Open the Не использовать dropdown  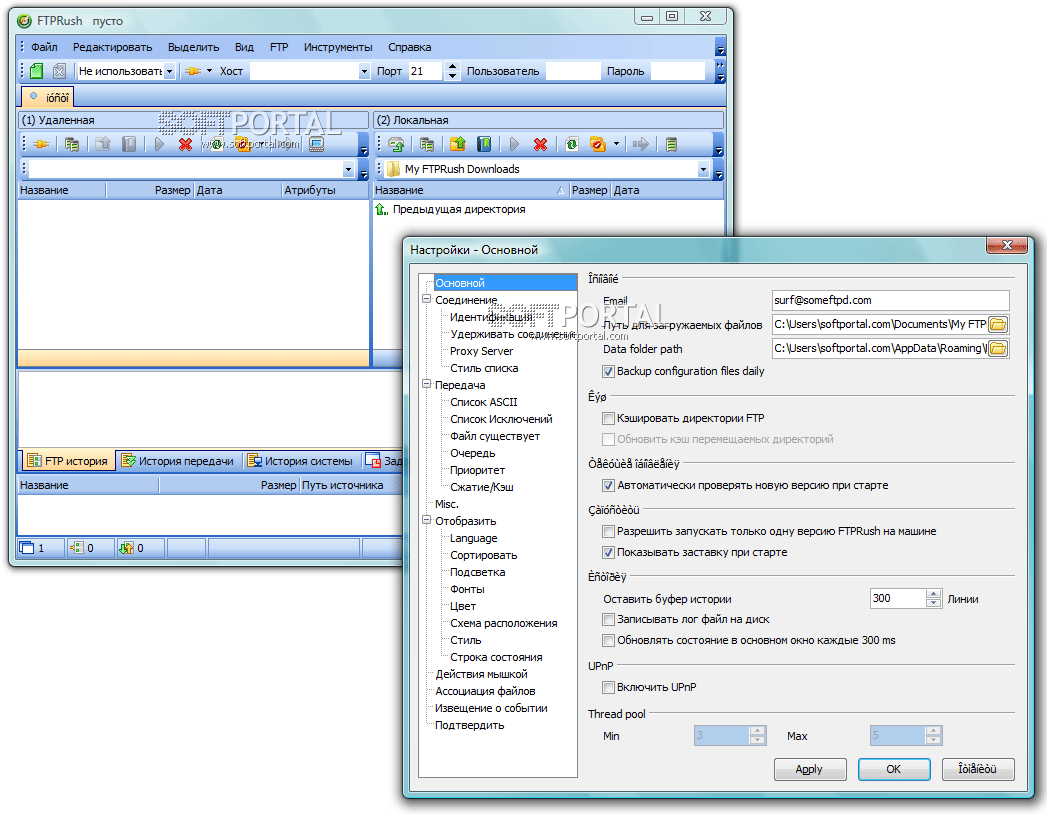click(170, 71)
